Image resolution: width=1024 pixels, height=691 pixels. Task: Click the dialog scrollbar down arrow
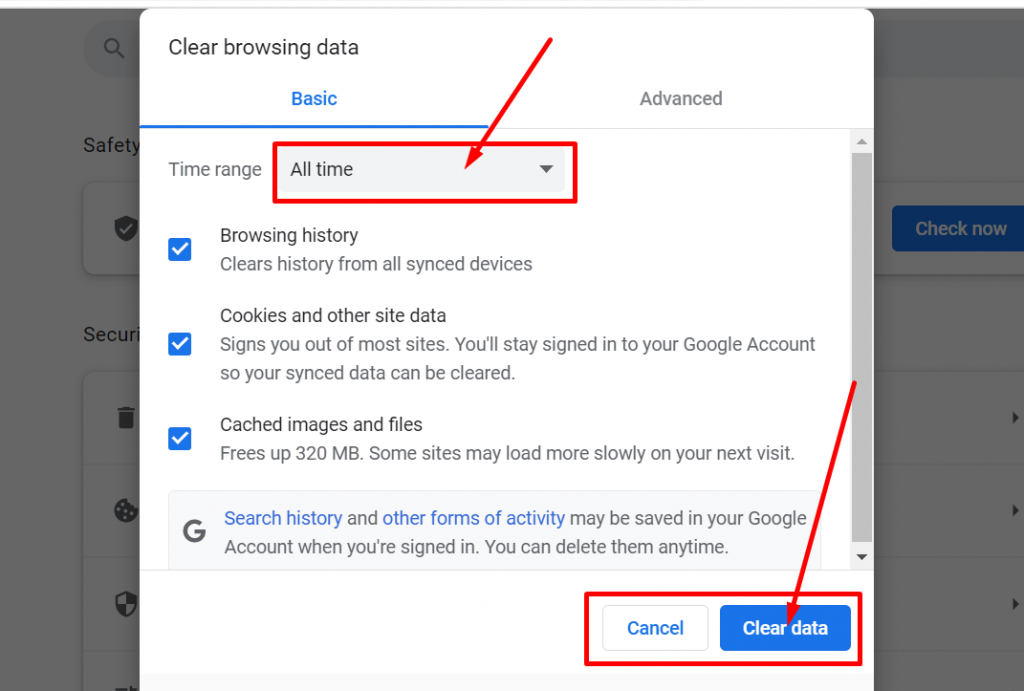(x=862, y=556)
